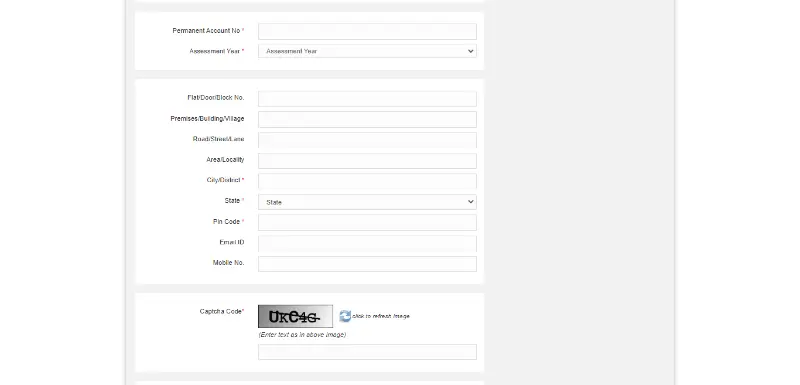
Task: Click the Road/Street/Lane input box
Action: point(367,140)
